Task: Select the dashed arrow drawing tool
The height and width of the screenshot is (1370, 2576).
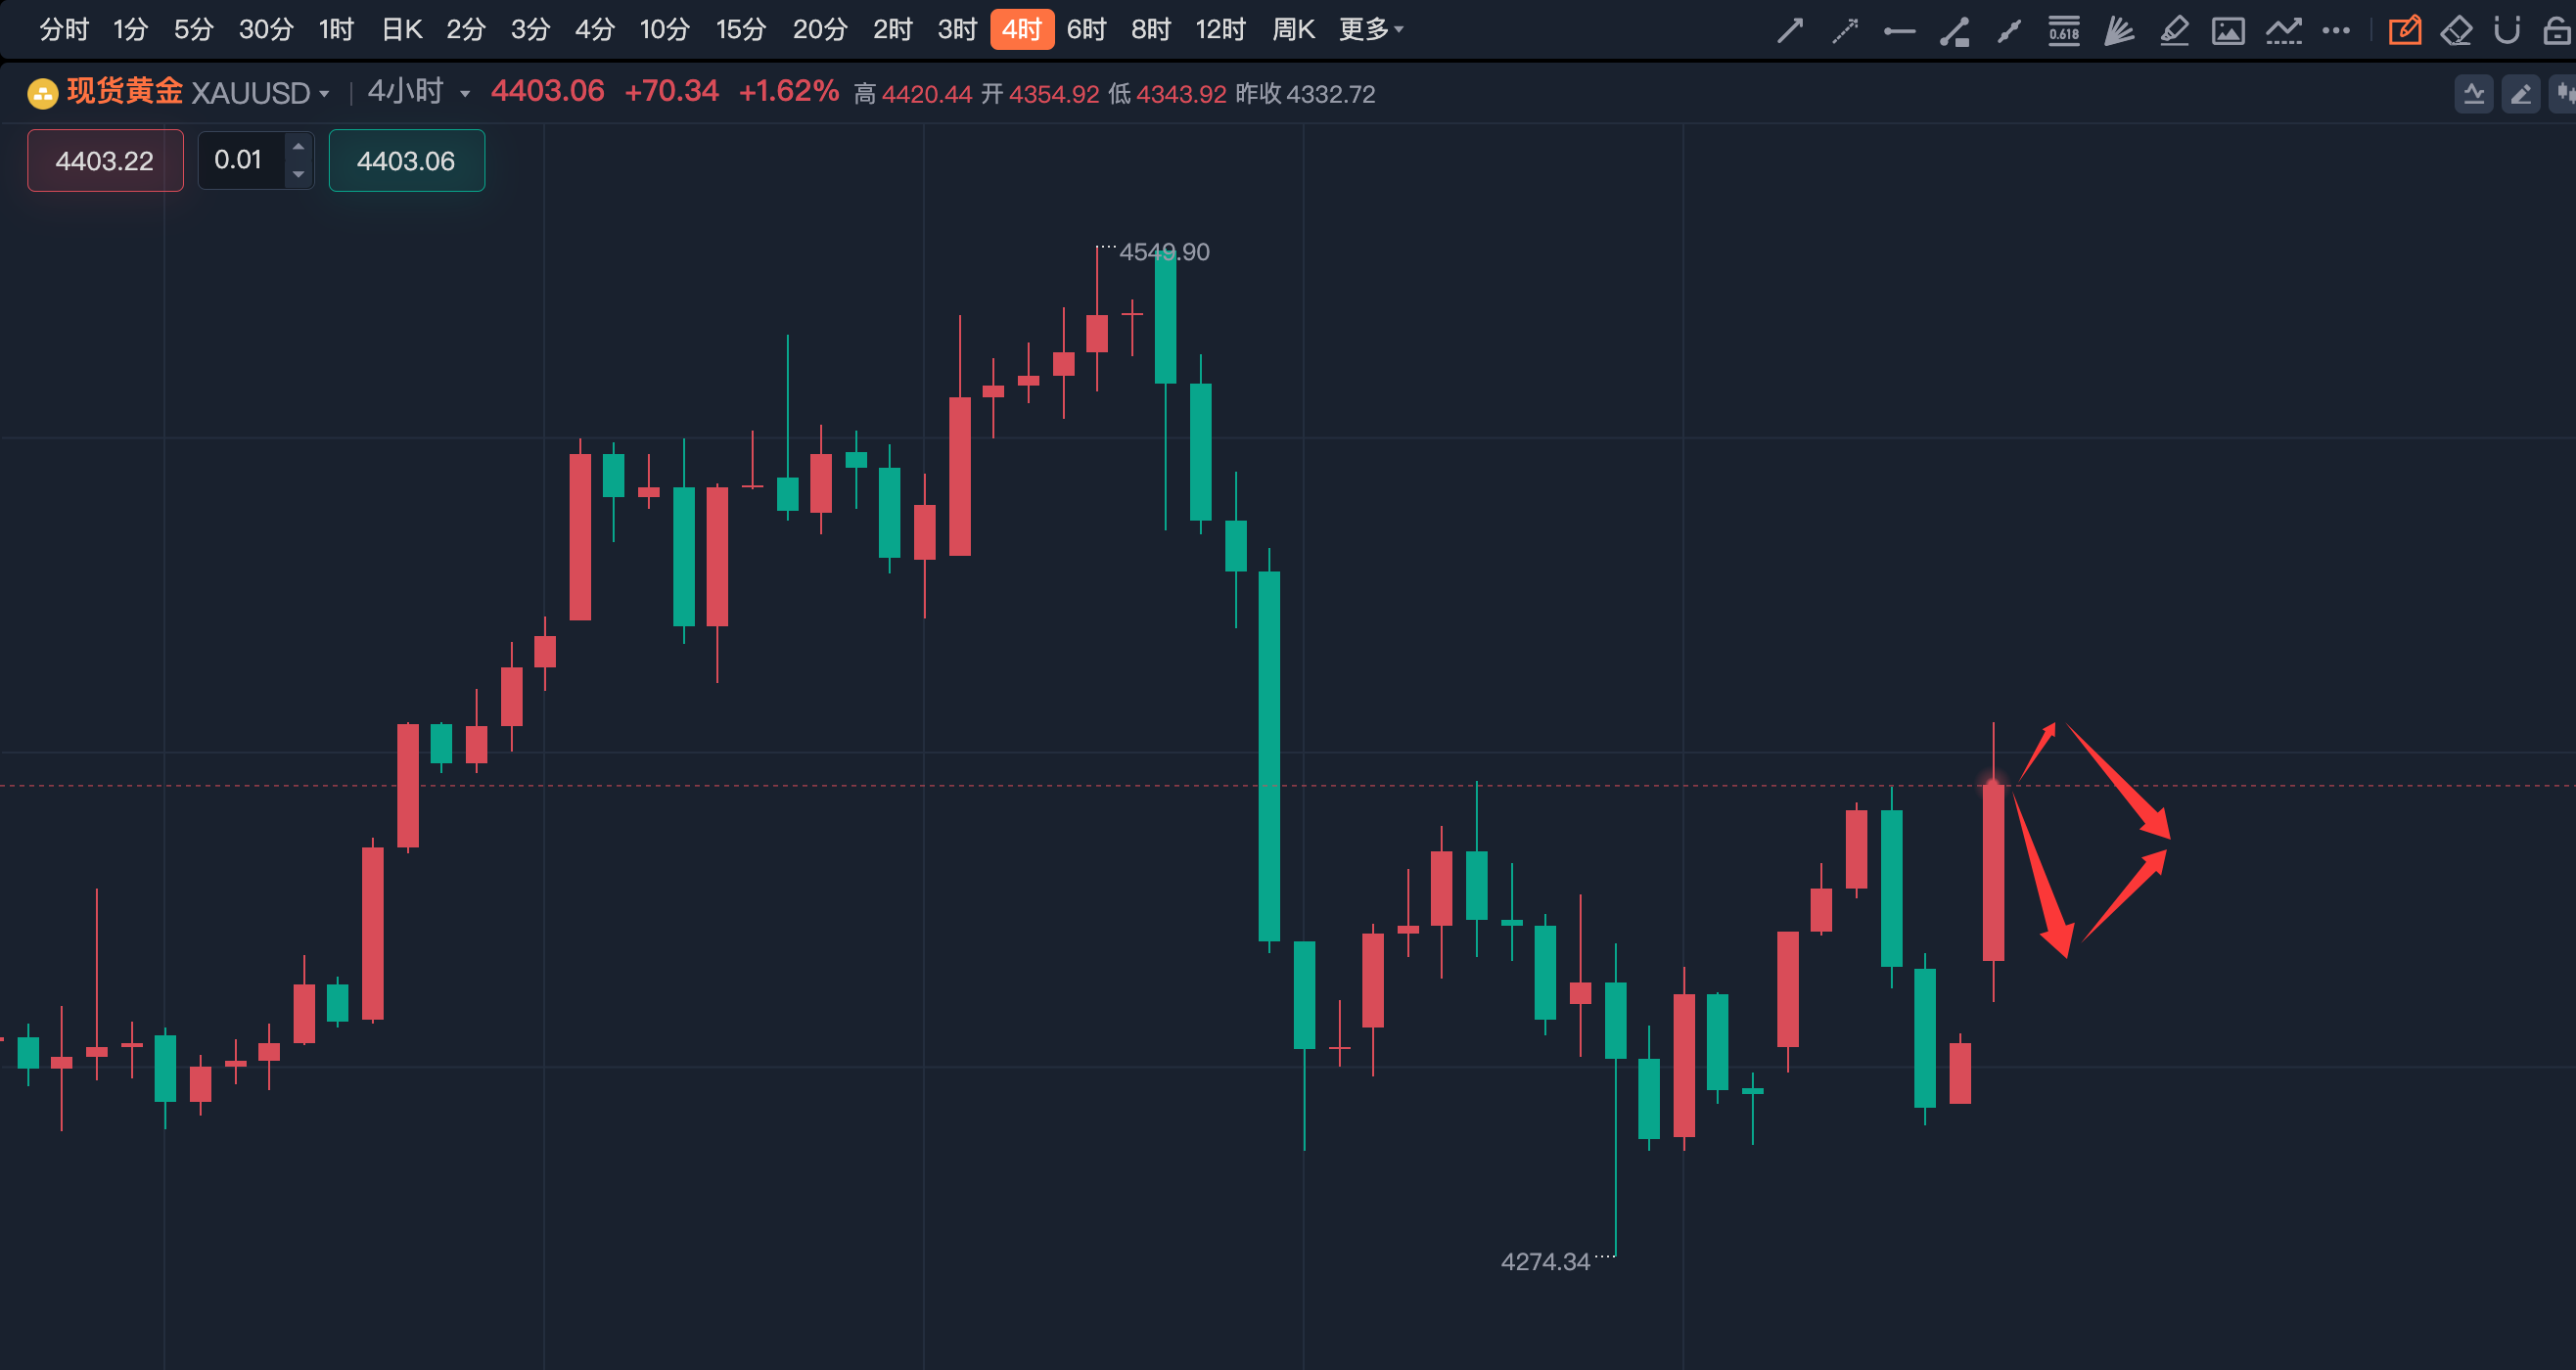Action: pyautogui.click(x=1845, y=31)
